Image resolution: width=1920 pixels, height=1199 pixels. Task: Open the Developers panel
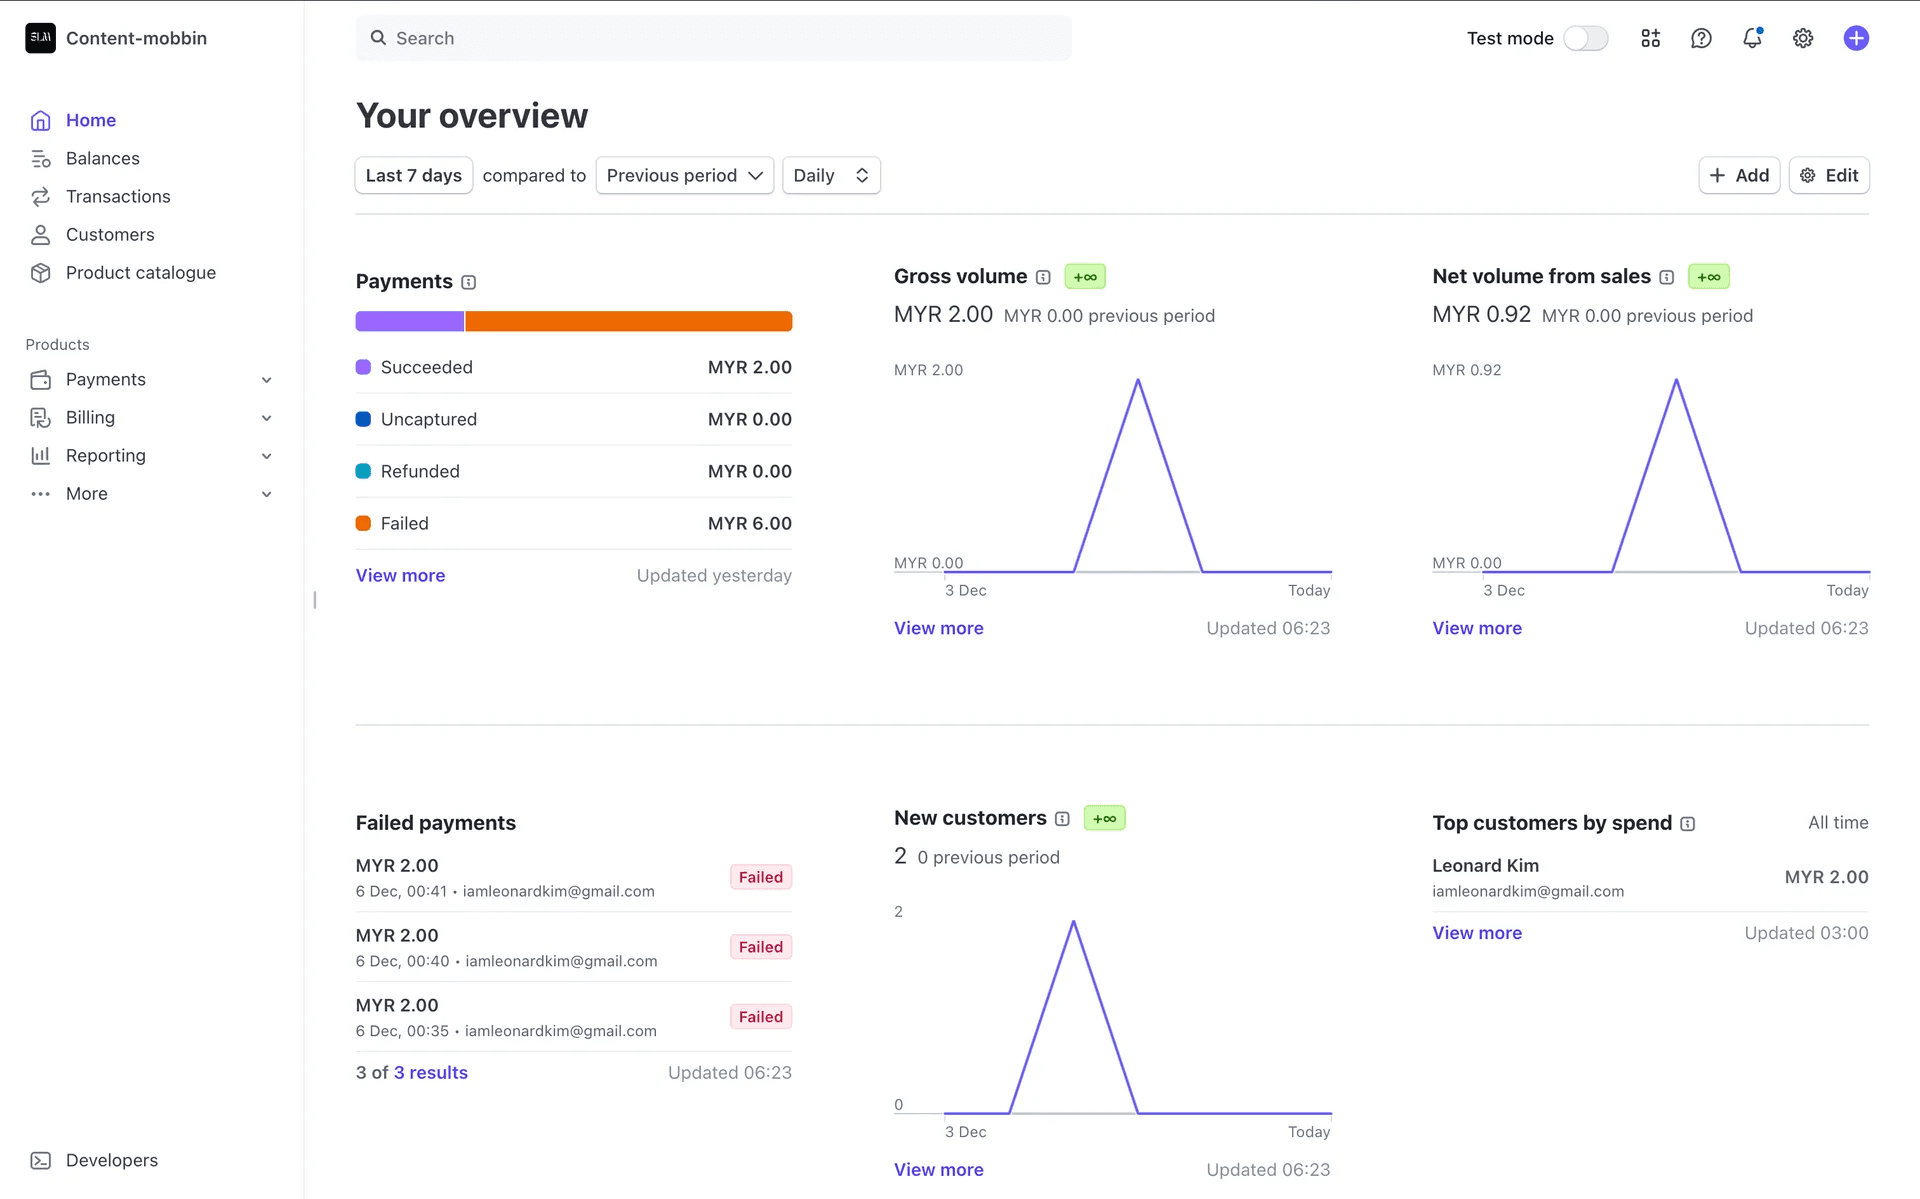coord(111,1160)
